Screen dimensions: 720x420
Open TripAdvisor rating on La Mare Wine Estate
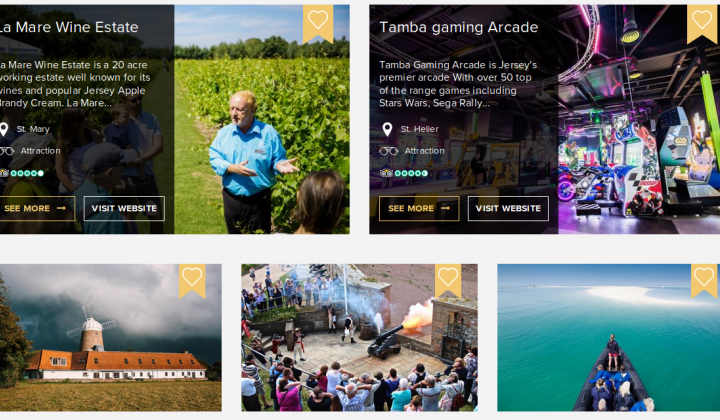pos(22,173)
